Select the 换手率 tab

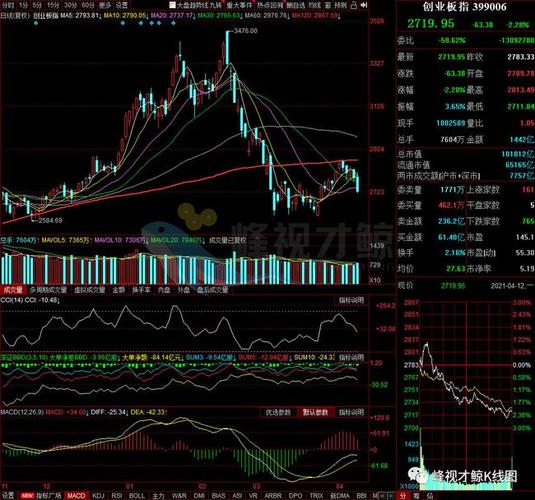pyautogui.click(x=141, y=290)
